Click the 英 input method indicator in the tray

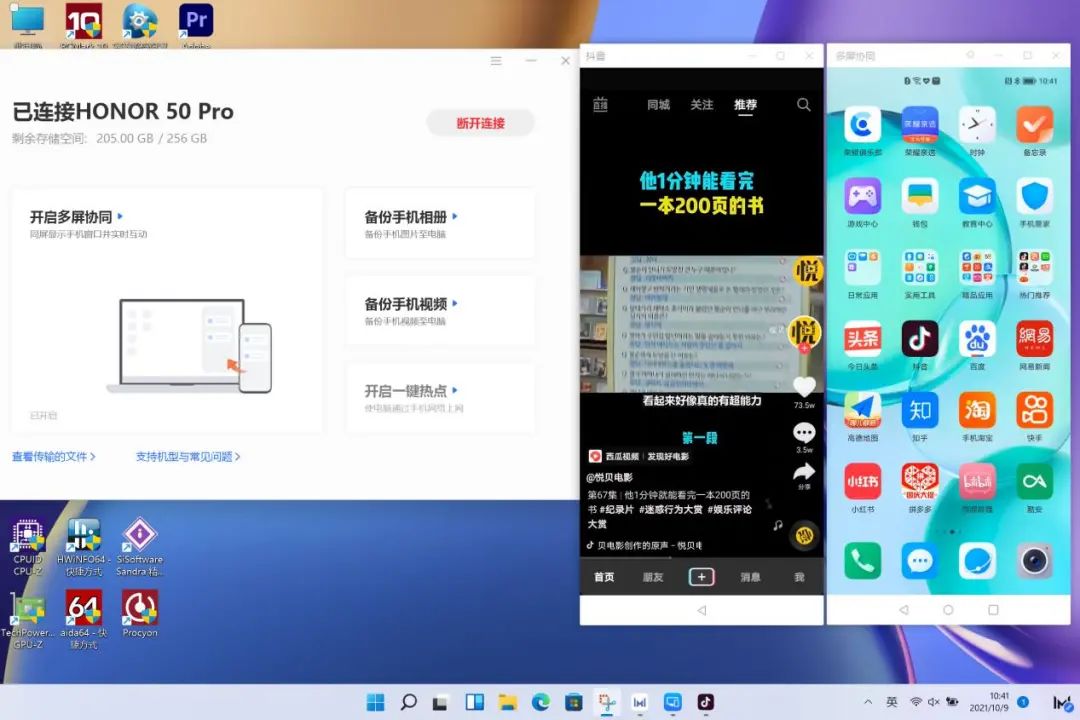pos(891,702)
